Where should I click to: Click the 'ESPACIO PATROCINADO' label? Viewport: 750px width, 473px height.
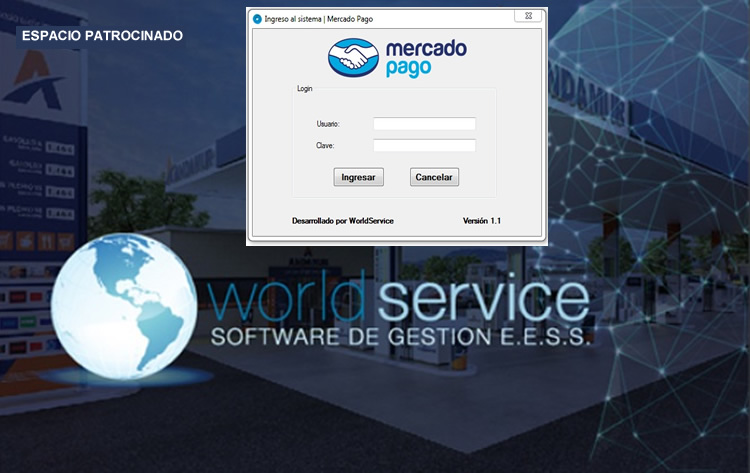(102, 35)
